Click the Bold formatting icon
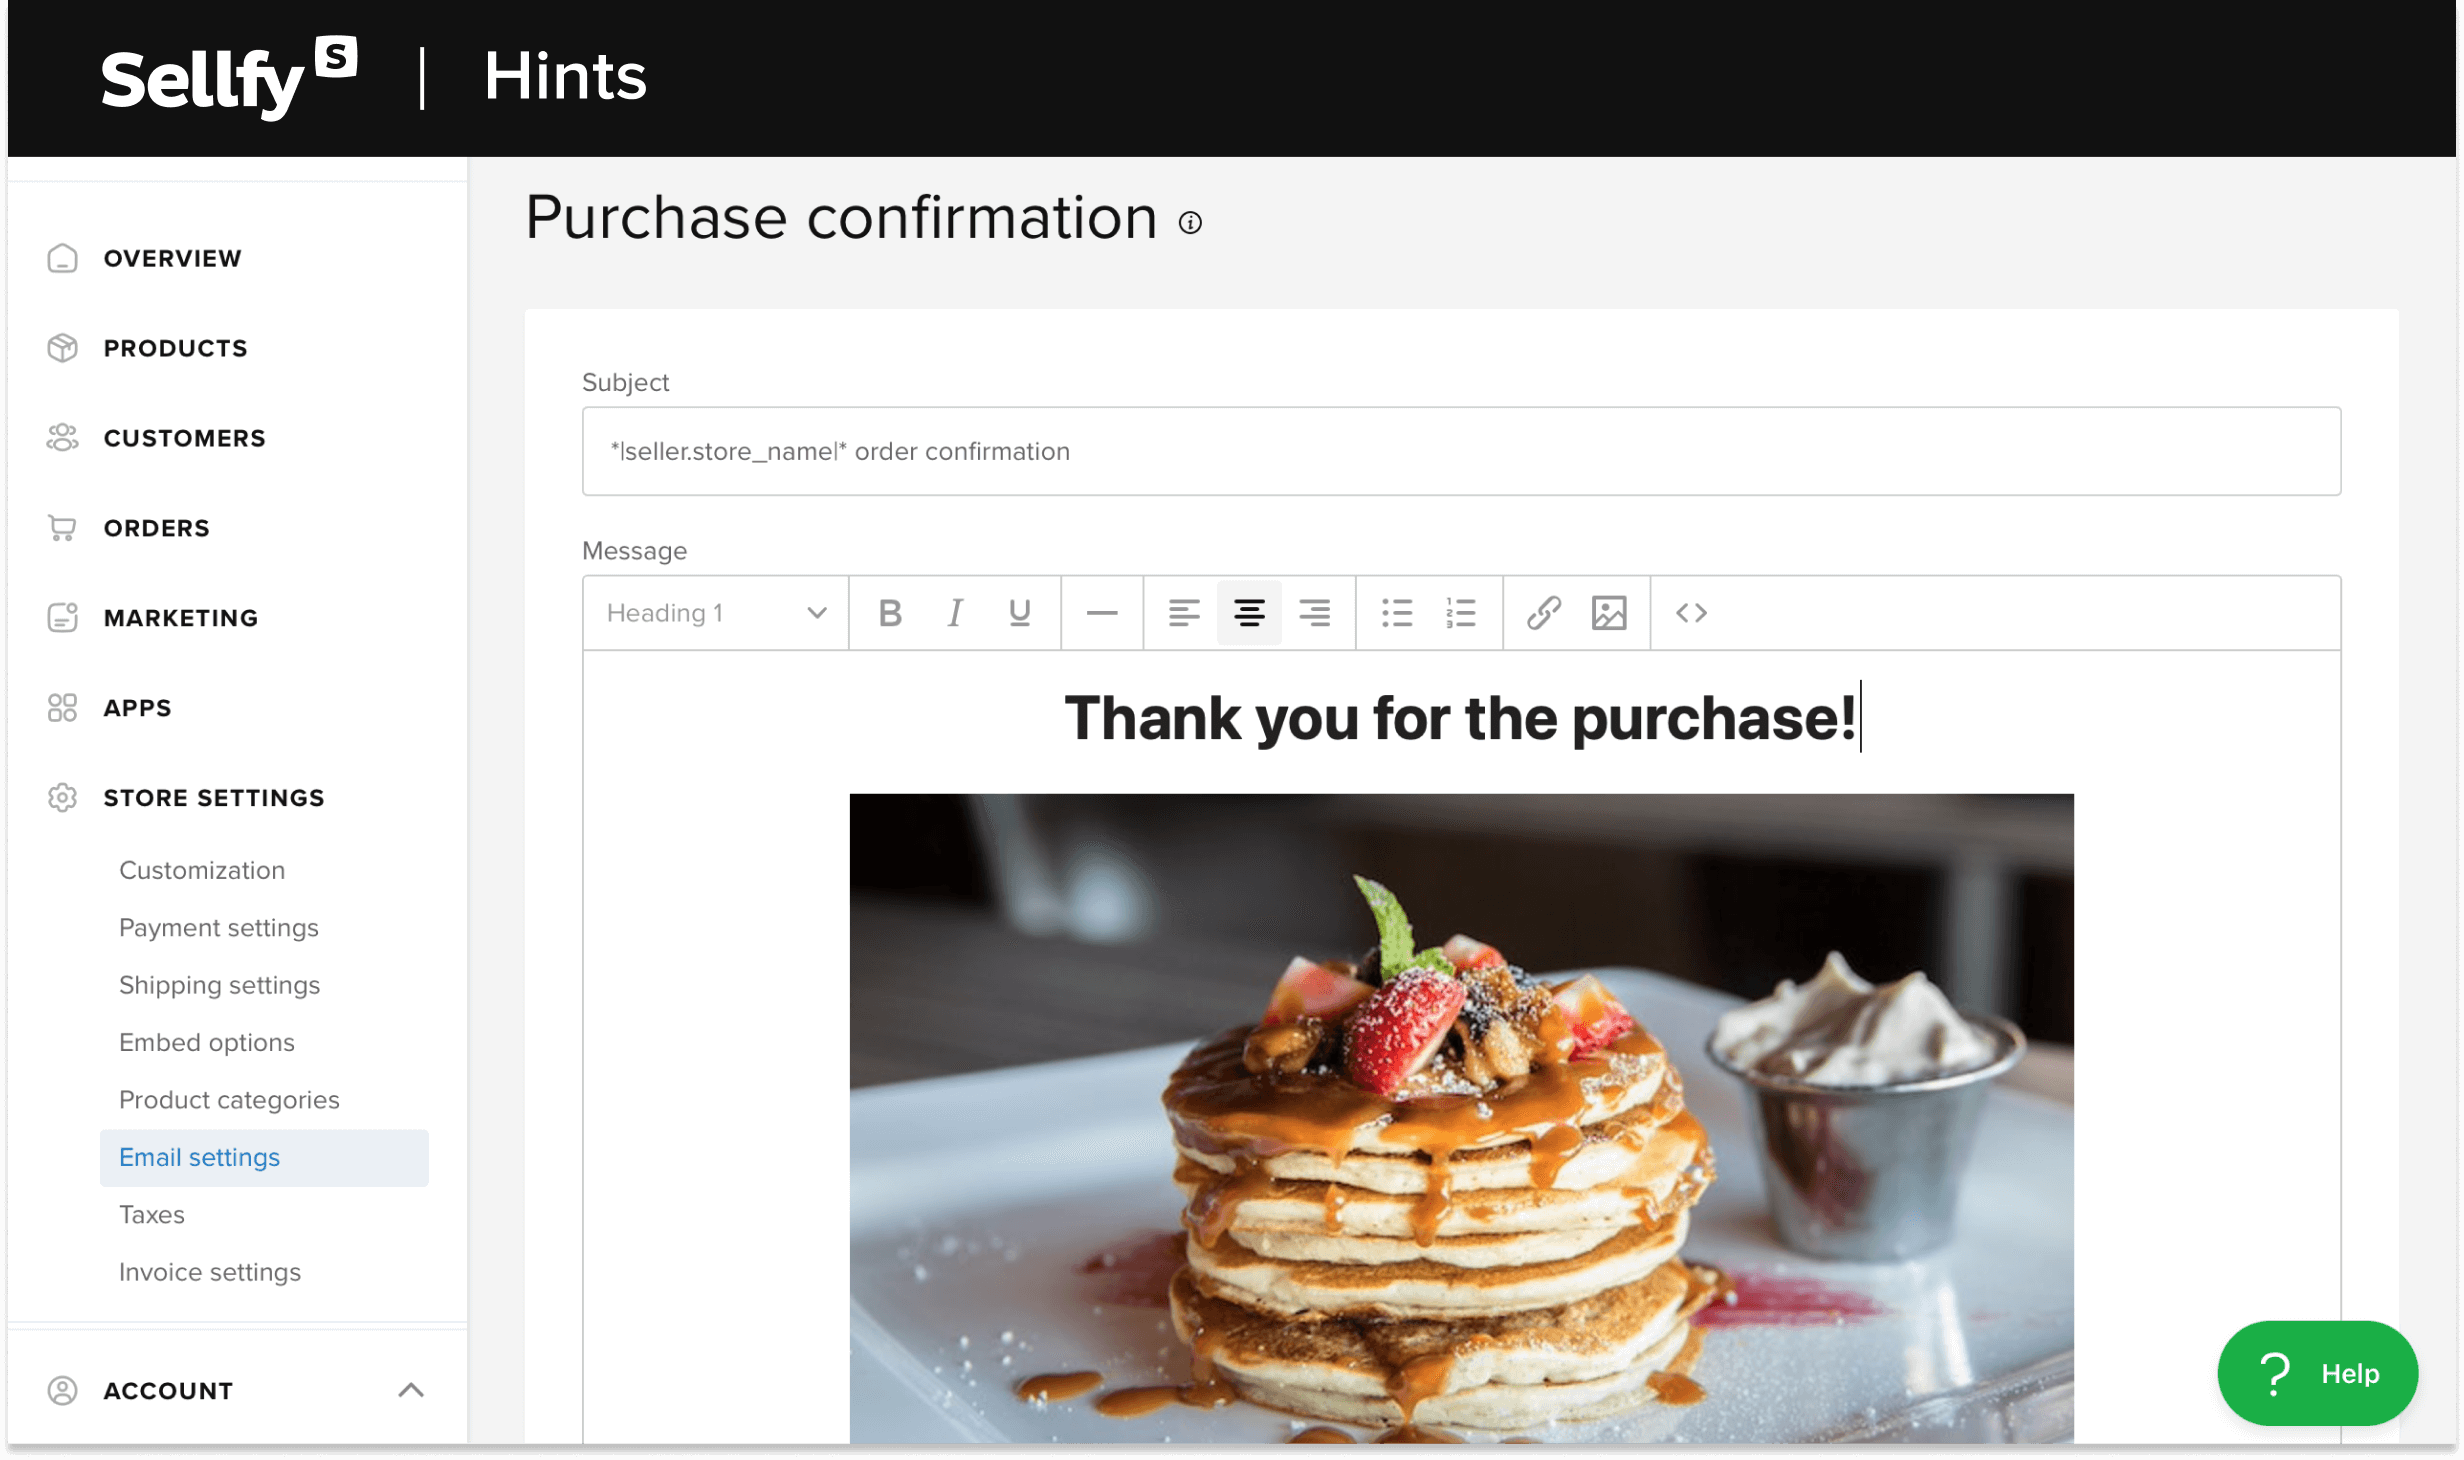Image resolution: width=2464 pixels, height=1460 pixels. click(x=888, y=612)
